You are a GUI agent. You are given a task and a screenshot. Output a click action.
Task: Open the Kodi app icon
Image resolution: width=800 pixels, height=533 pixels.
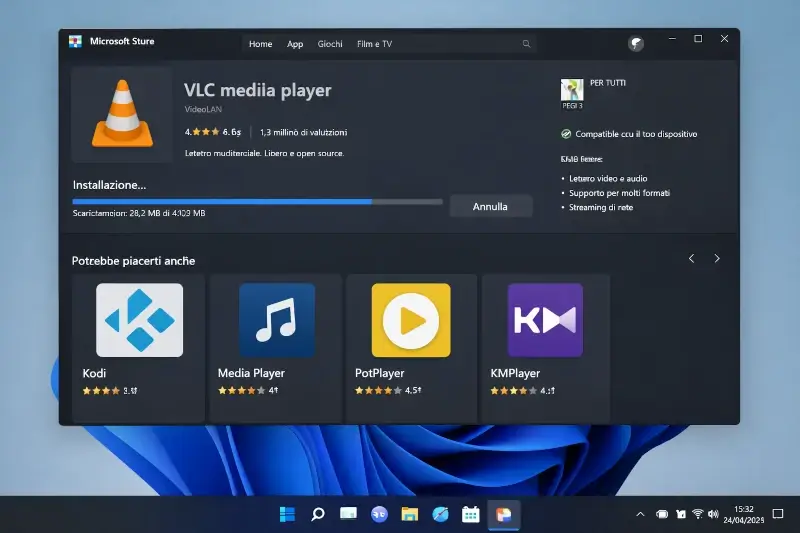139,320
